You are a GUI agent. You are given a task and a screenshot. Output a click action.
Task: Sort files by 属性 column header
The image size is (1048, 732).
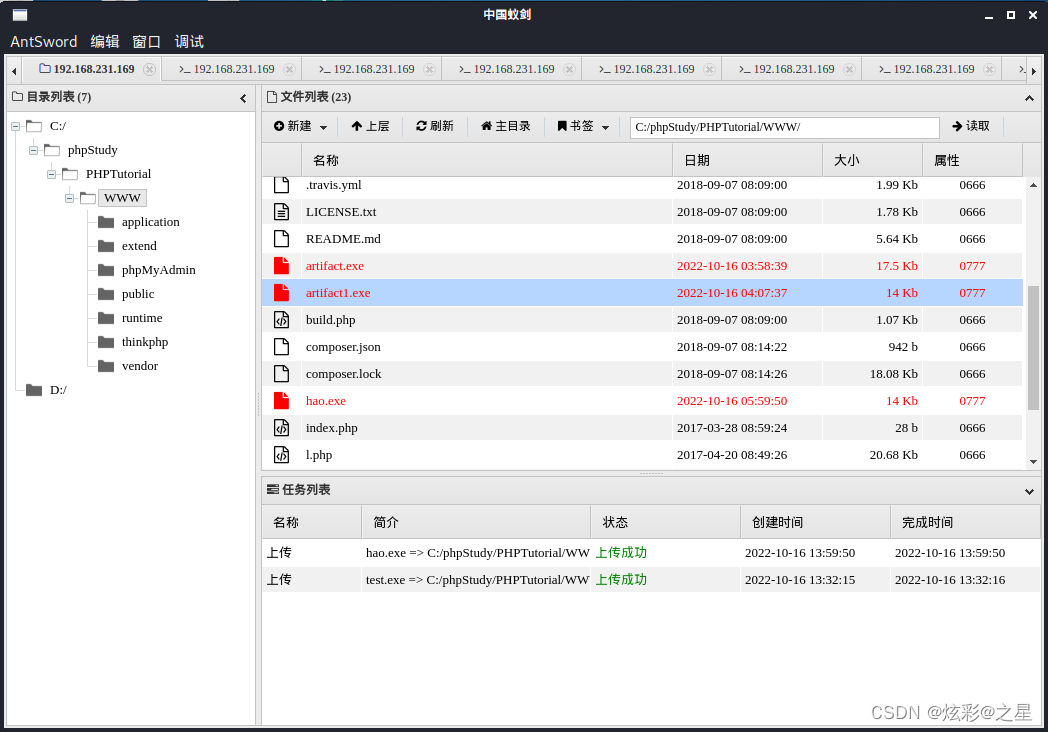tap(972, 160)
